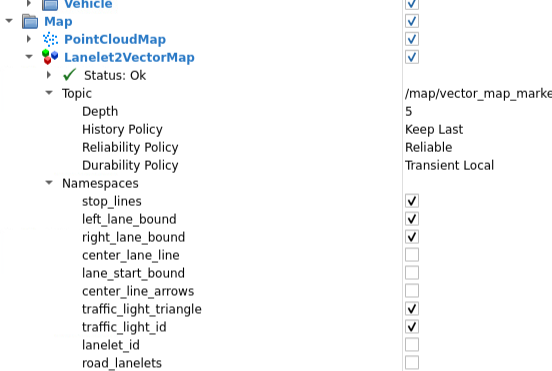This screenshot has width=552, height=371.
Task: Select the Vehicle display label
Action: click(88, 5)
